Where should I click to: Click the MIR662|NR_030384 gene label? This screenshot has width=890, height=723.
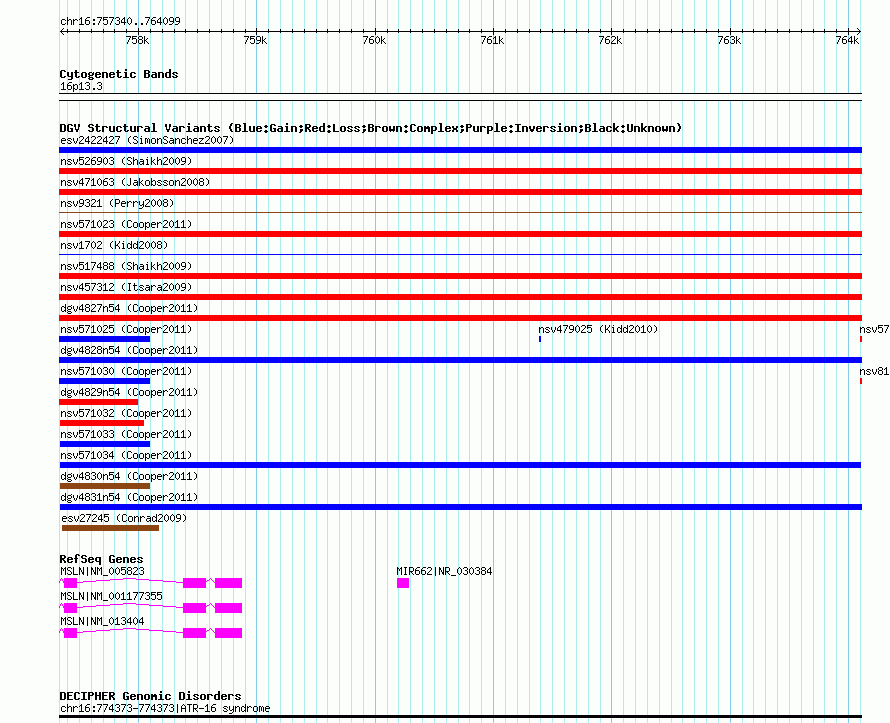pyautogui.click(x=444, y=571)
